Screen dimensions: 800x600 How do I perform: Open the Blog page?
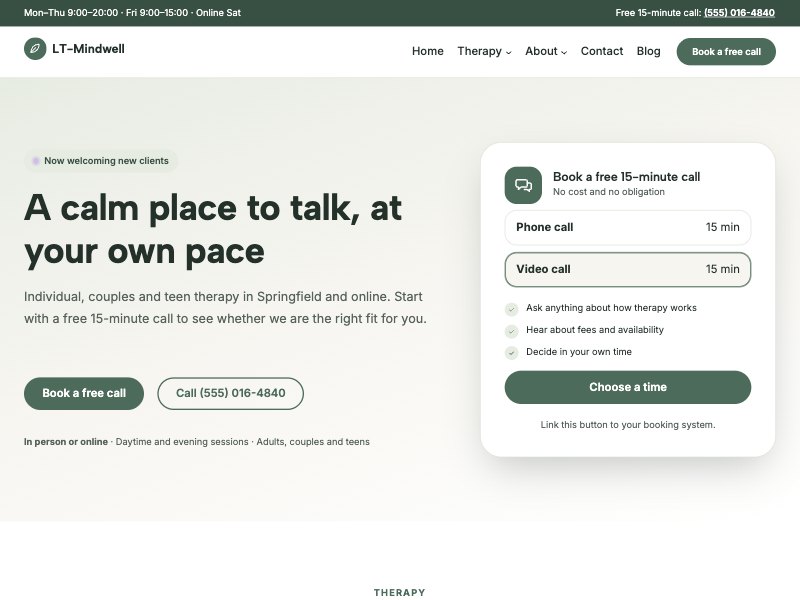point(648,52)
